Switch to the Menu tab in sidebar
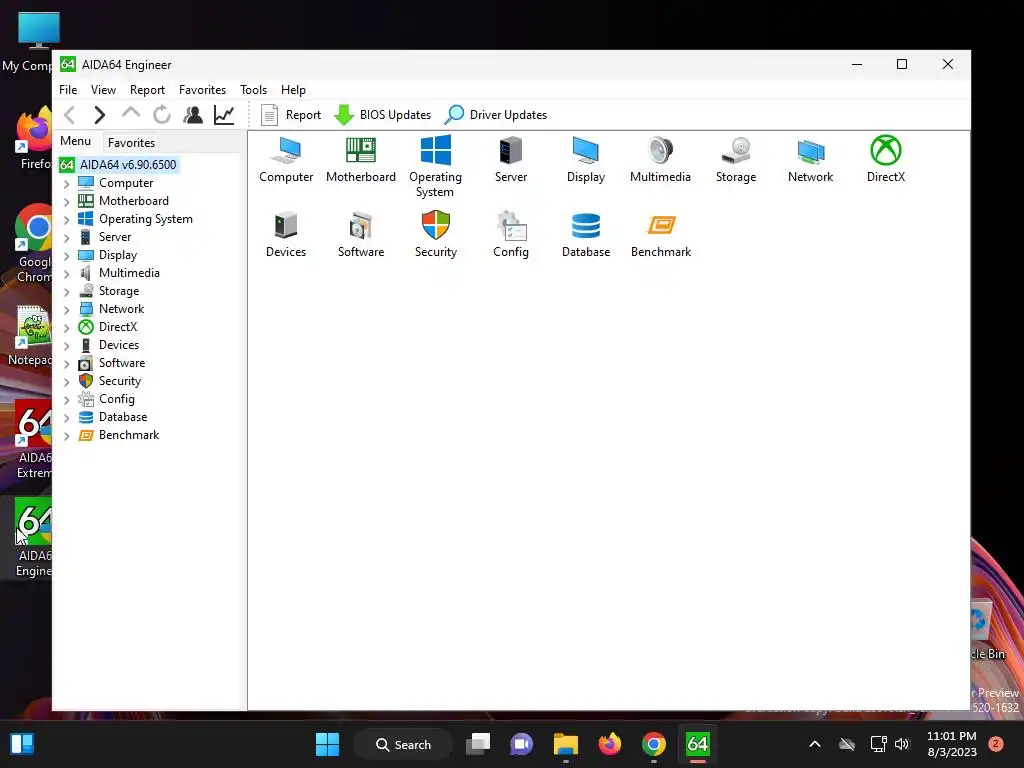 [76, 141]
